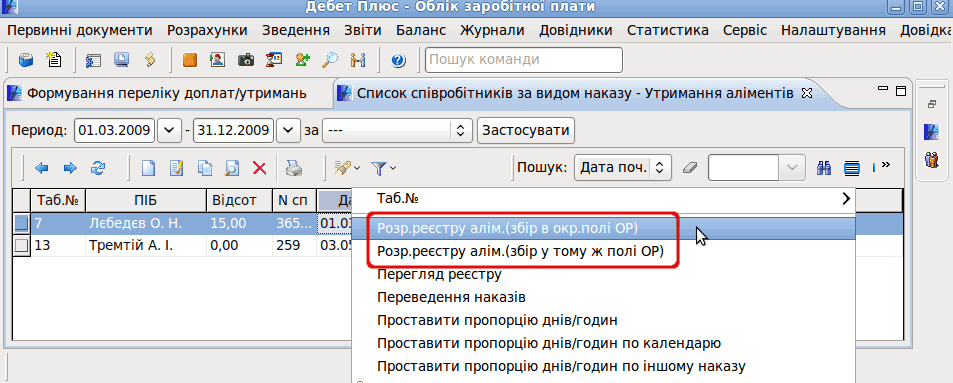Click the blue back arrow icon
This screenshot has width=953, height=383.
(x=42, y=168)
